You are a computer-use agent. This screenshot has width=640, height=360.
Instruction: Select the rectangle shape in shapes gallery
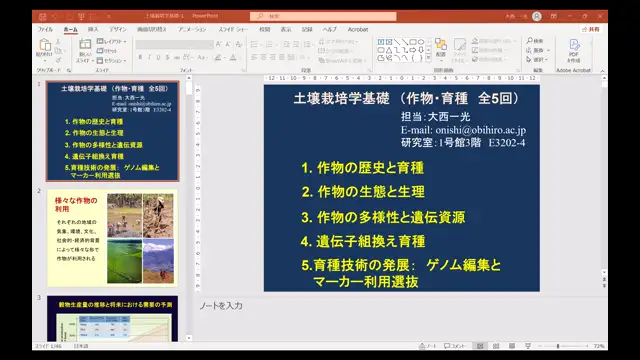413,42
